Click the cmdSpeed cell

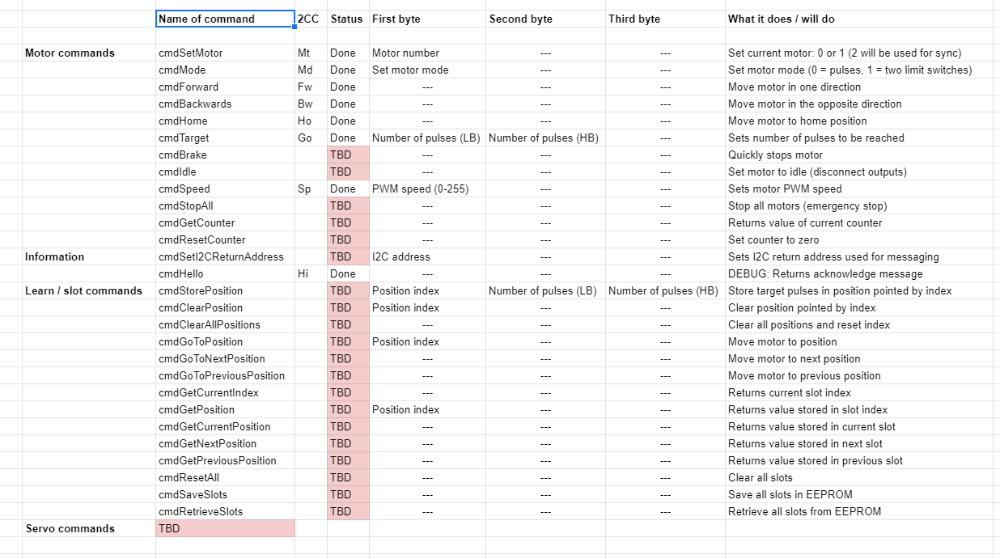coord(225,189)
